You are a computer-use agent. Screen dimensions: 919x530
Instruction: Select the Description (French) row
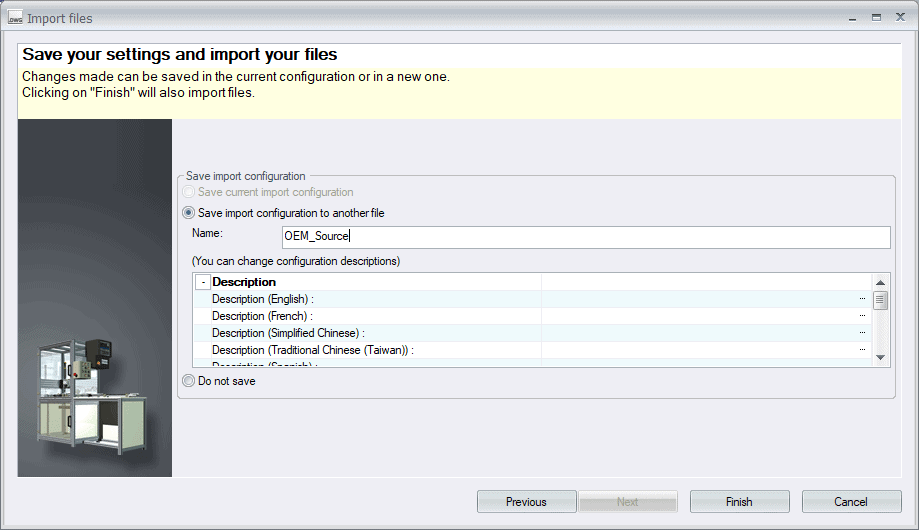coord(375,316)
